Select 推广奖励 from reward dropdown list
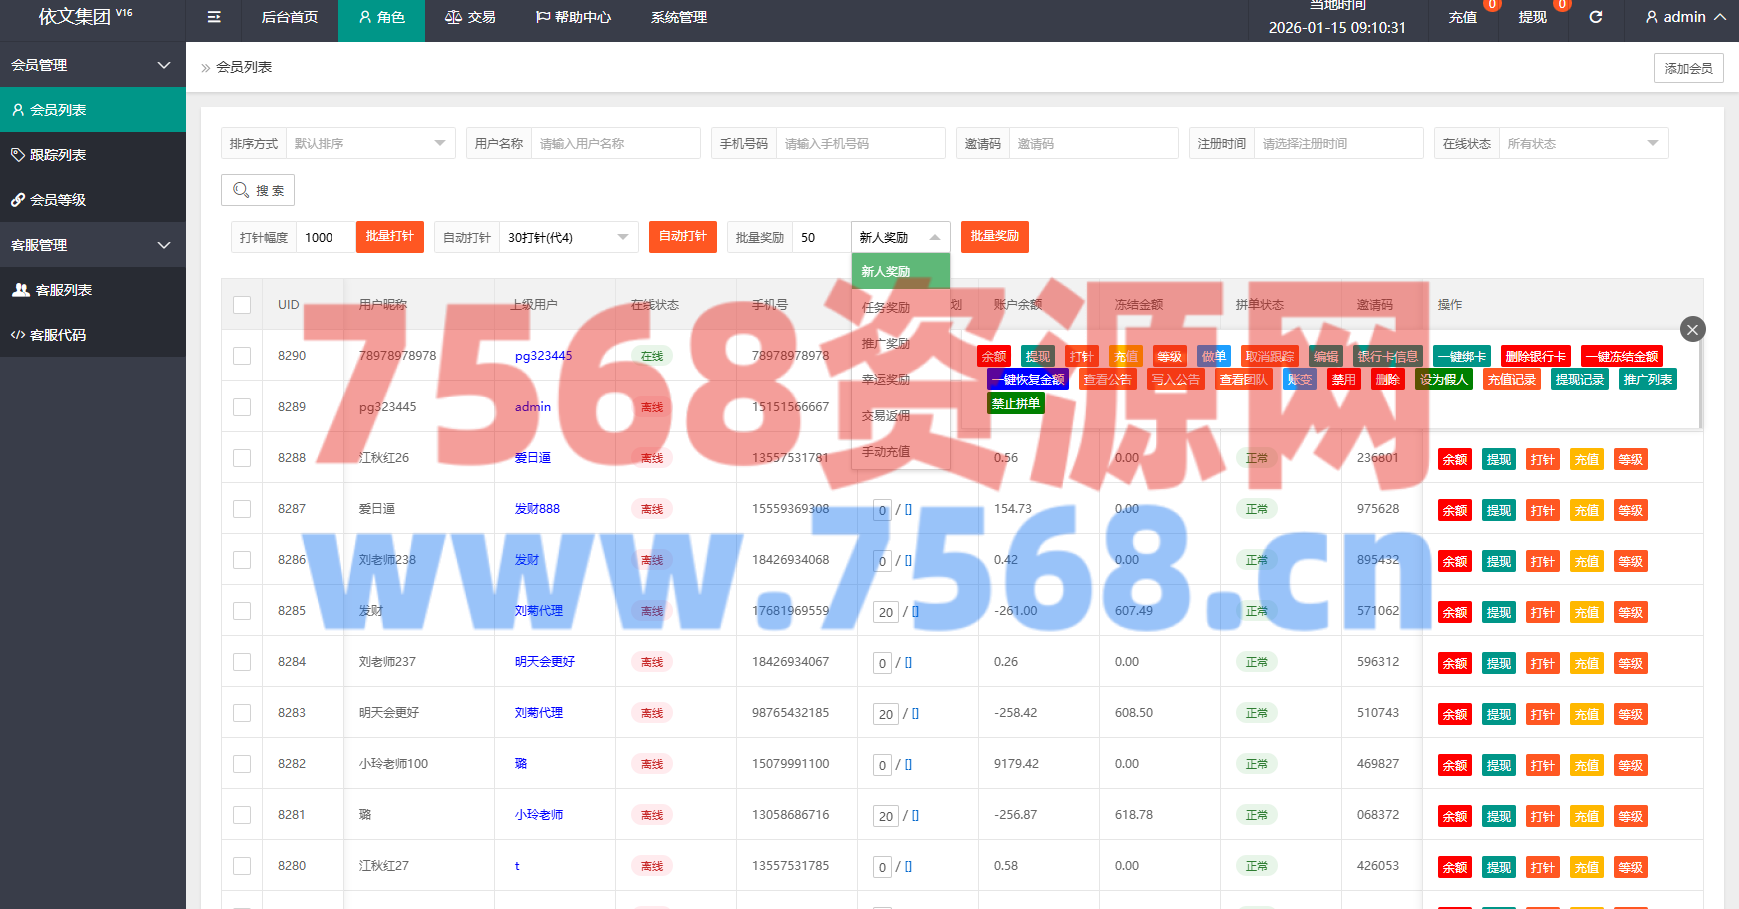The image size is (1739, 909). tap(887, 344)
